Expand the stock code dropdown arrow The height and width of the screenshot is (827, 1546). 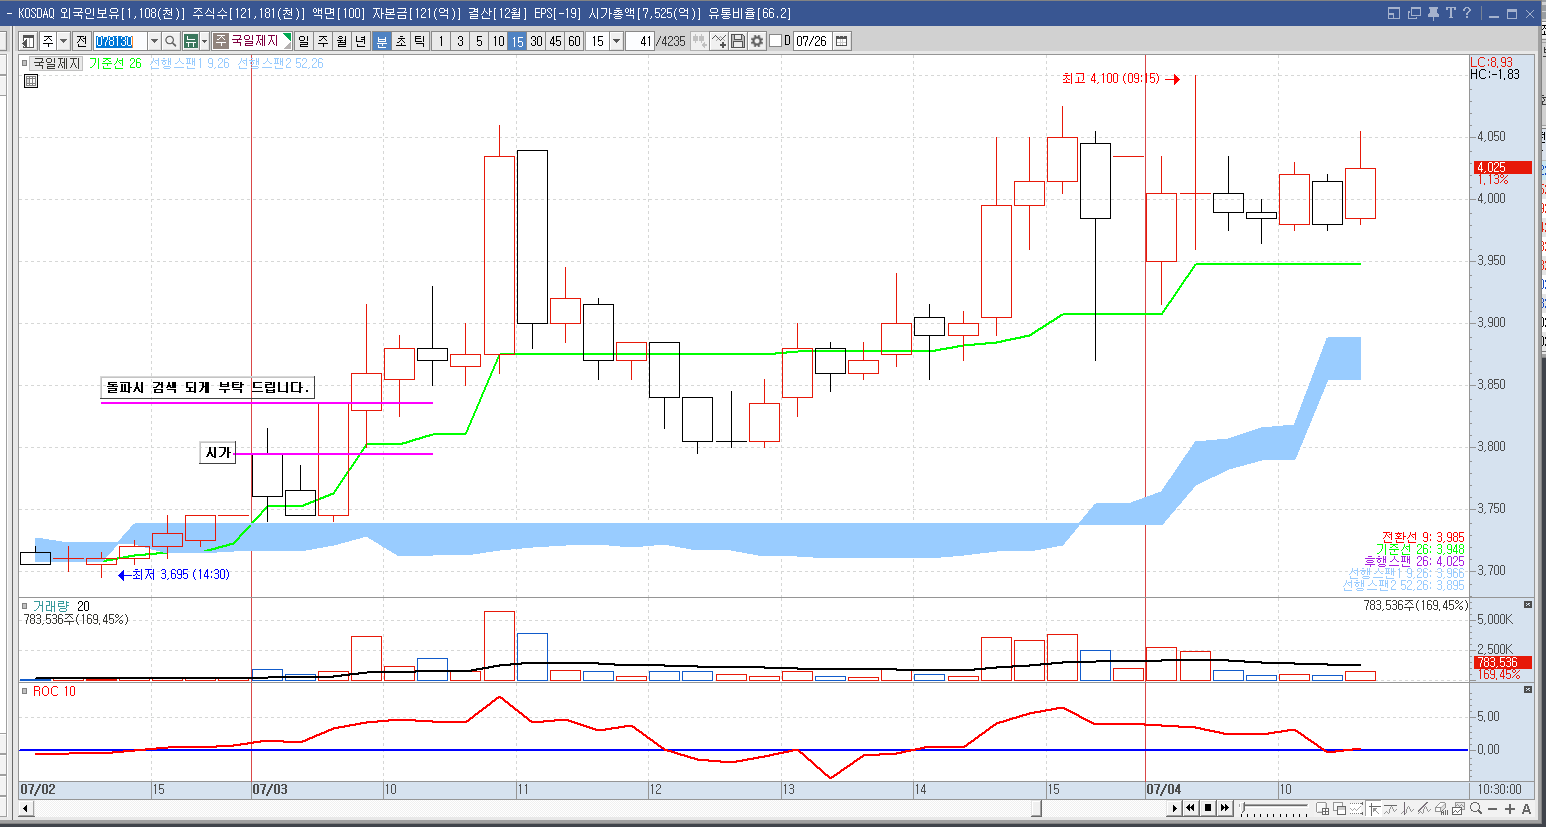(x=154, y=41)
